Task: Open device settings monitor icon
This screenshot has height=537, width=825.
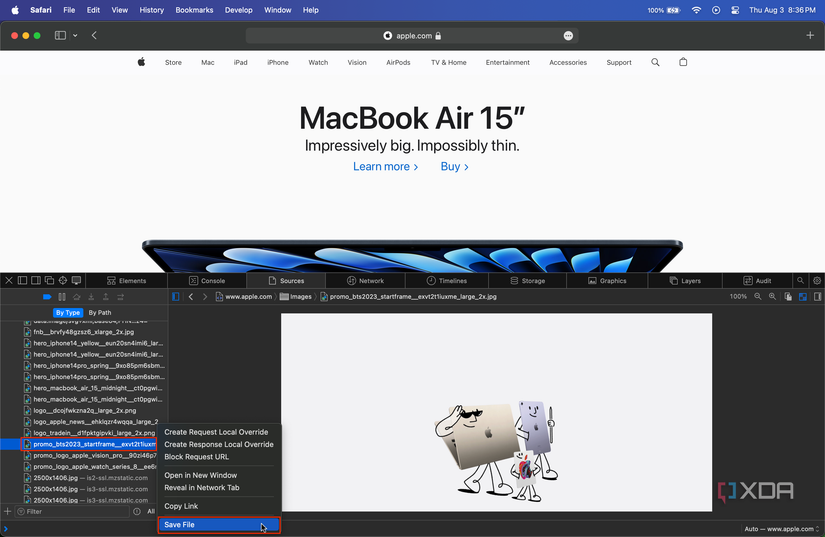Action: (76, 280)
